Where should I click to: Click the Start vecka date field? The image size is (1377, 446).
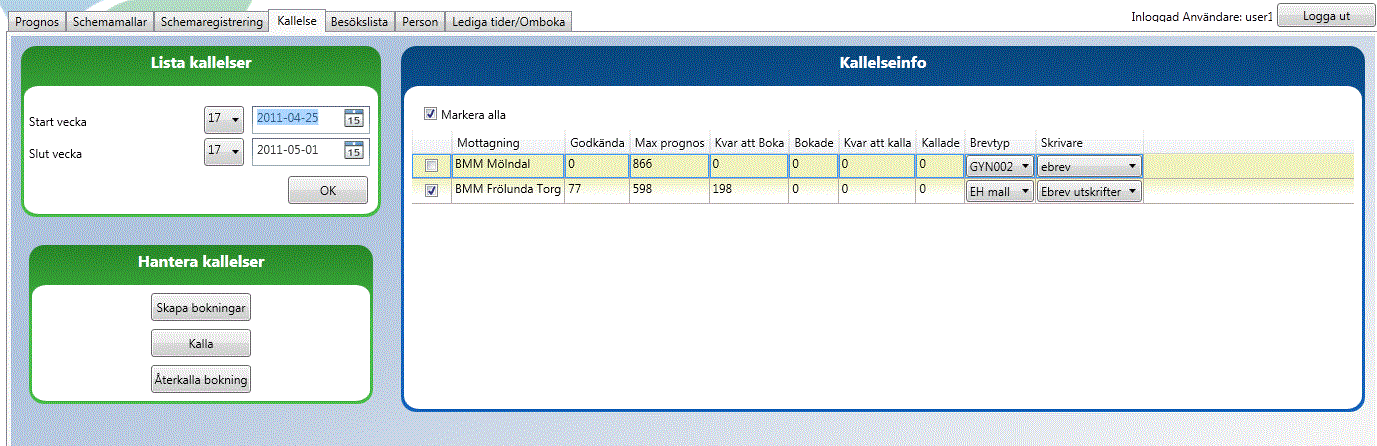tap(297, 118)
